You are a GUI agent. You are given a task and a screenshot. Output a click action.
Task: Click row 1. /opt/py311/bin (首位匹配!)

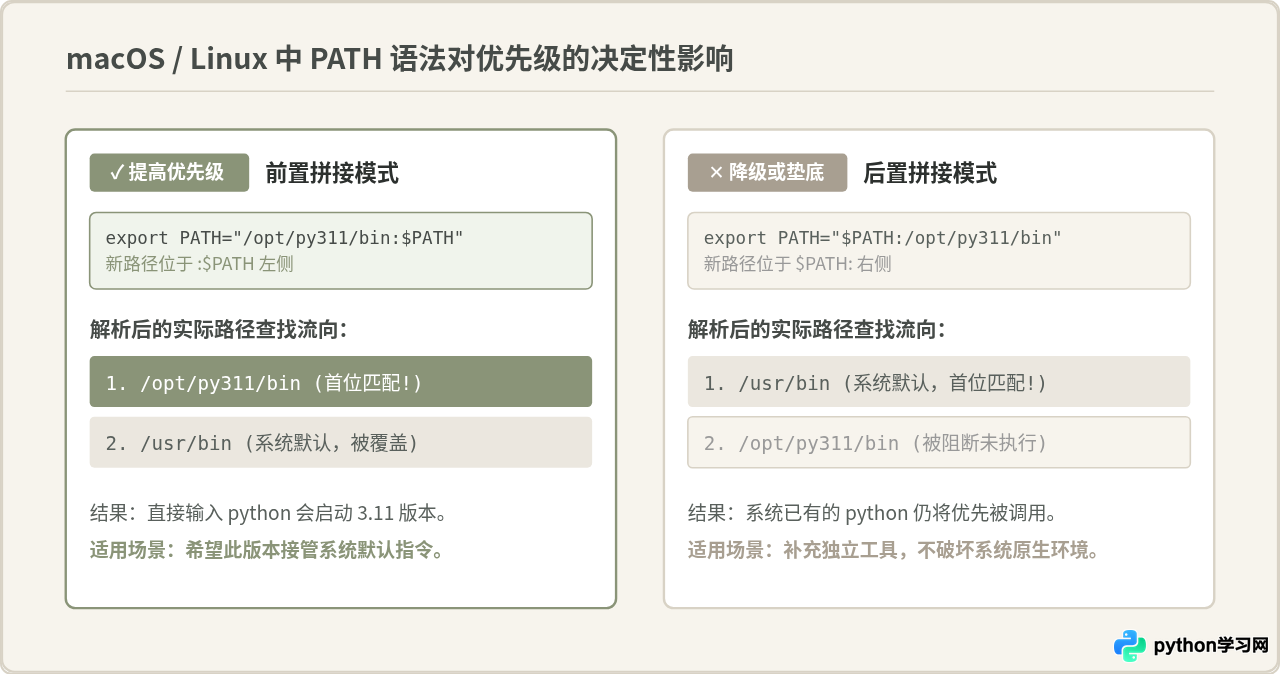[341, 382]
